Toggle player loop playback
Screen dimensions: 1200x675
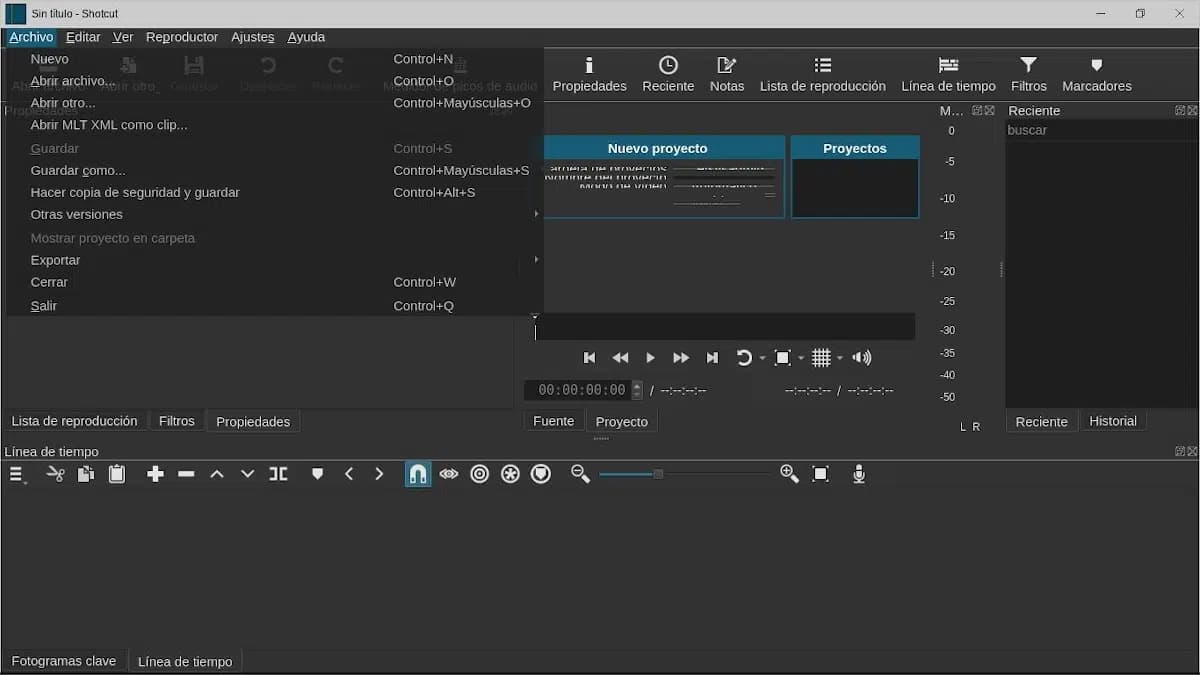click(744, 358)
